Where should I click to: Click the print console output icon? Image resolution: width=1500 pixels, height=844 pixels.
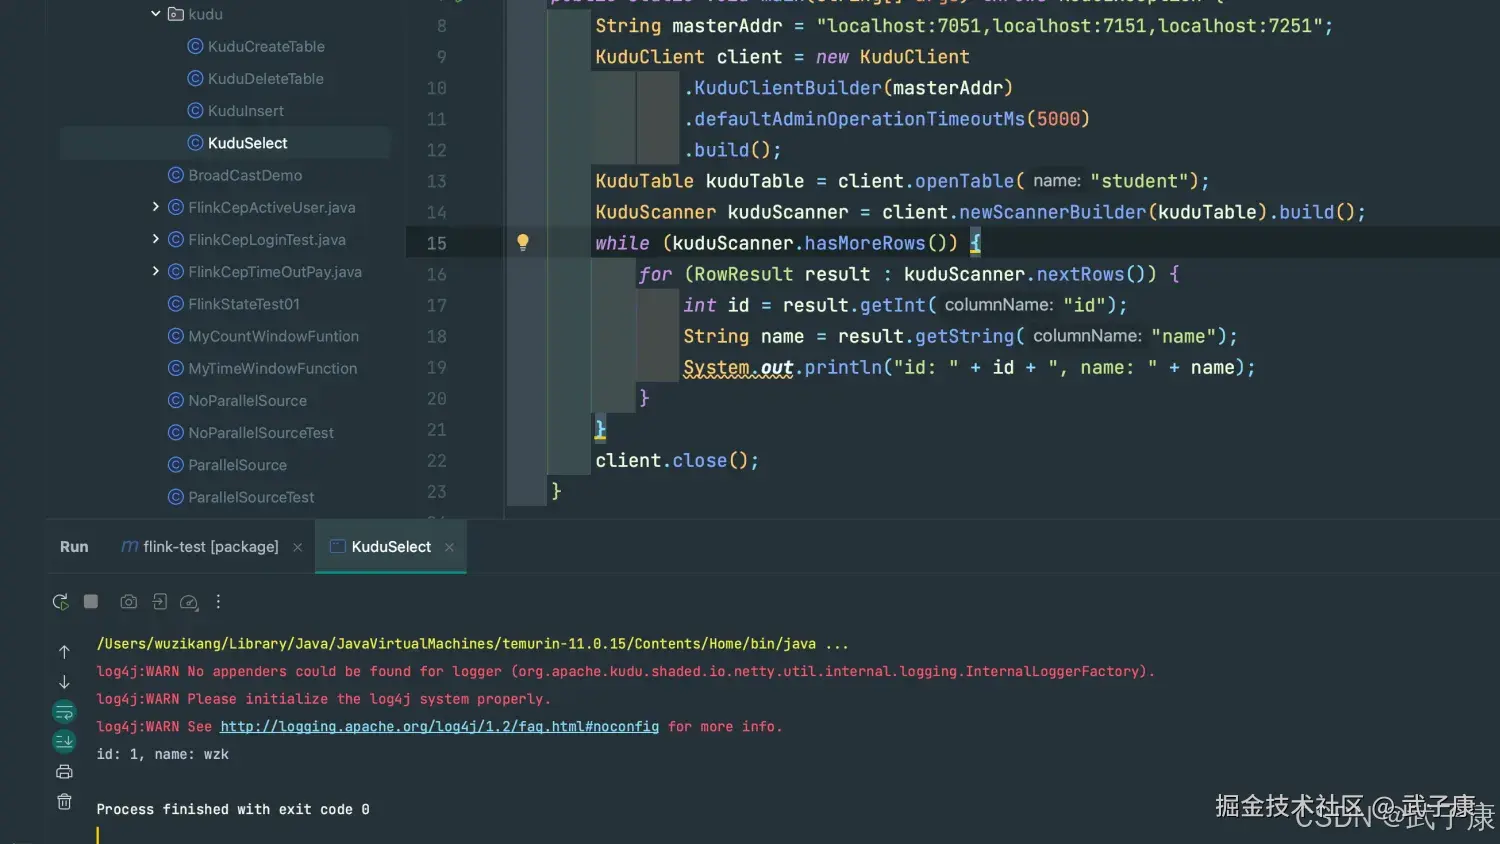pyautogui.click(x=64, y=772)
